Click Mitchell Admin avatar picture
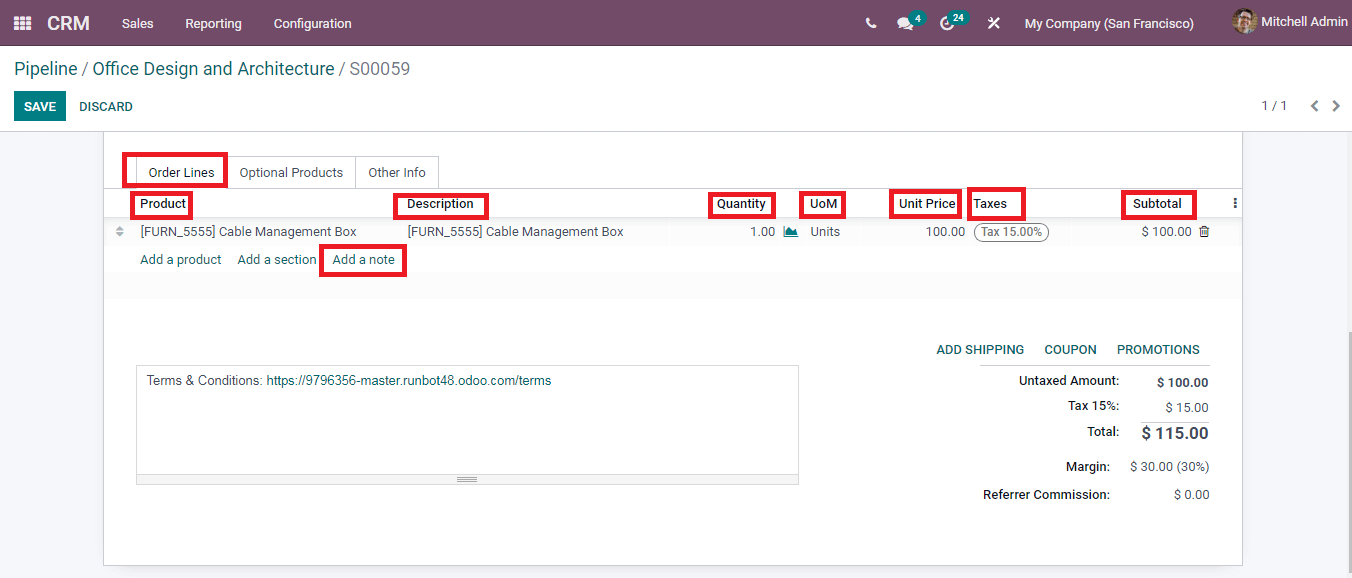This screenshot has height=578, width=1352. coord(1244,22)
